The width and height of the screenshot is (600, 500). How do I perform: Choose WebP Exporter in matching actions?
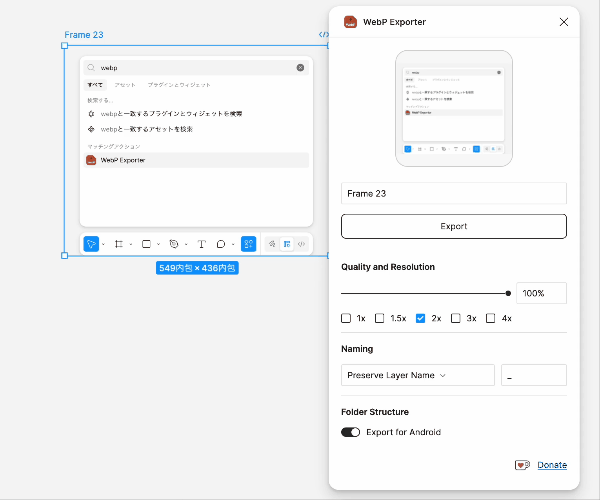(196, 160)
